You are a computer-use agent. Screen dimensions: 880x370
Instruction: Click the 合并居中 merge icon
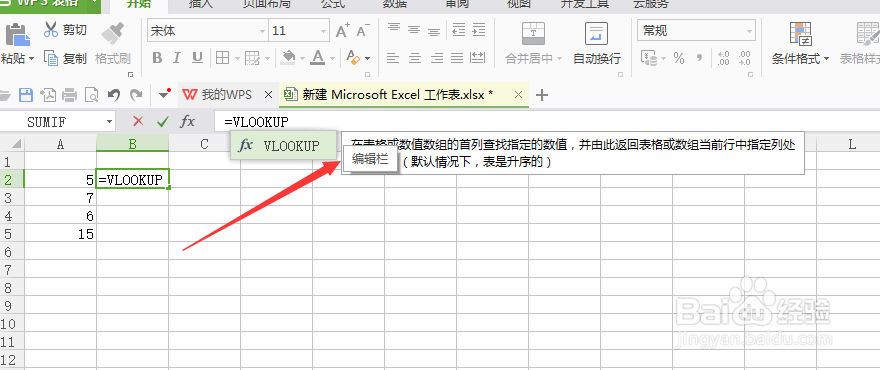[x=533, y=34]
